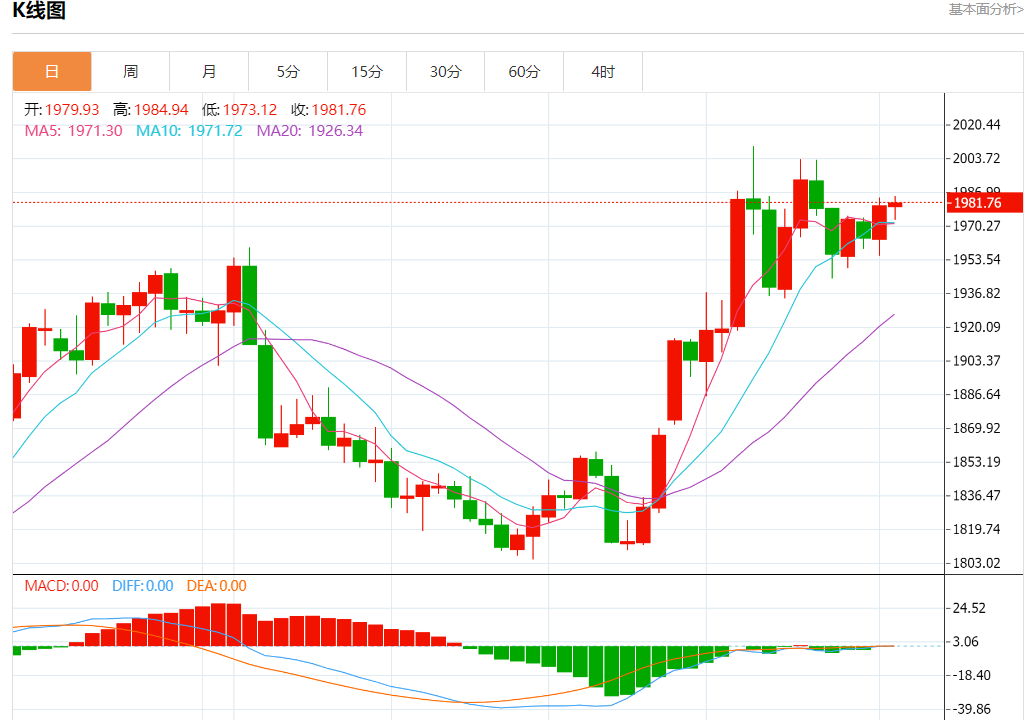The image size is (1036, 720).
Task: Click the 1819.74 price axis label
Action: tap(977, 529)
